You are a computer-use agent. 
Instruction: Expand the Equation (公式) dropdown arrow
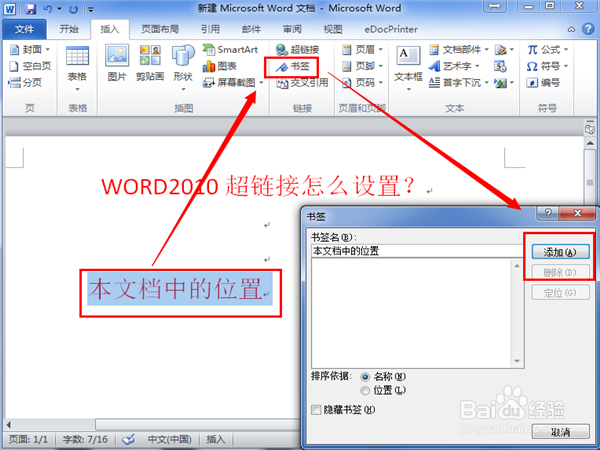tap(566, 49)
